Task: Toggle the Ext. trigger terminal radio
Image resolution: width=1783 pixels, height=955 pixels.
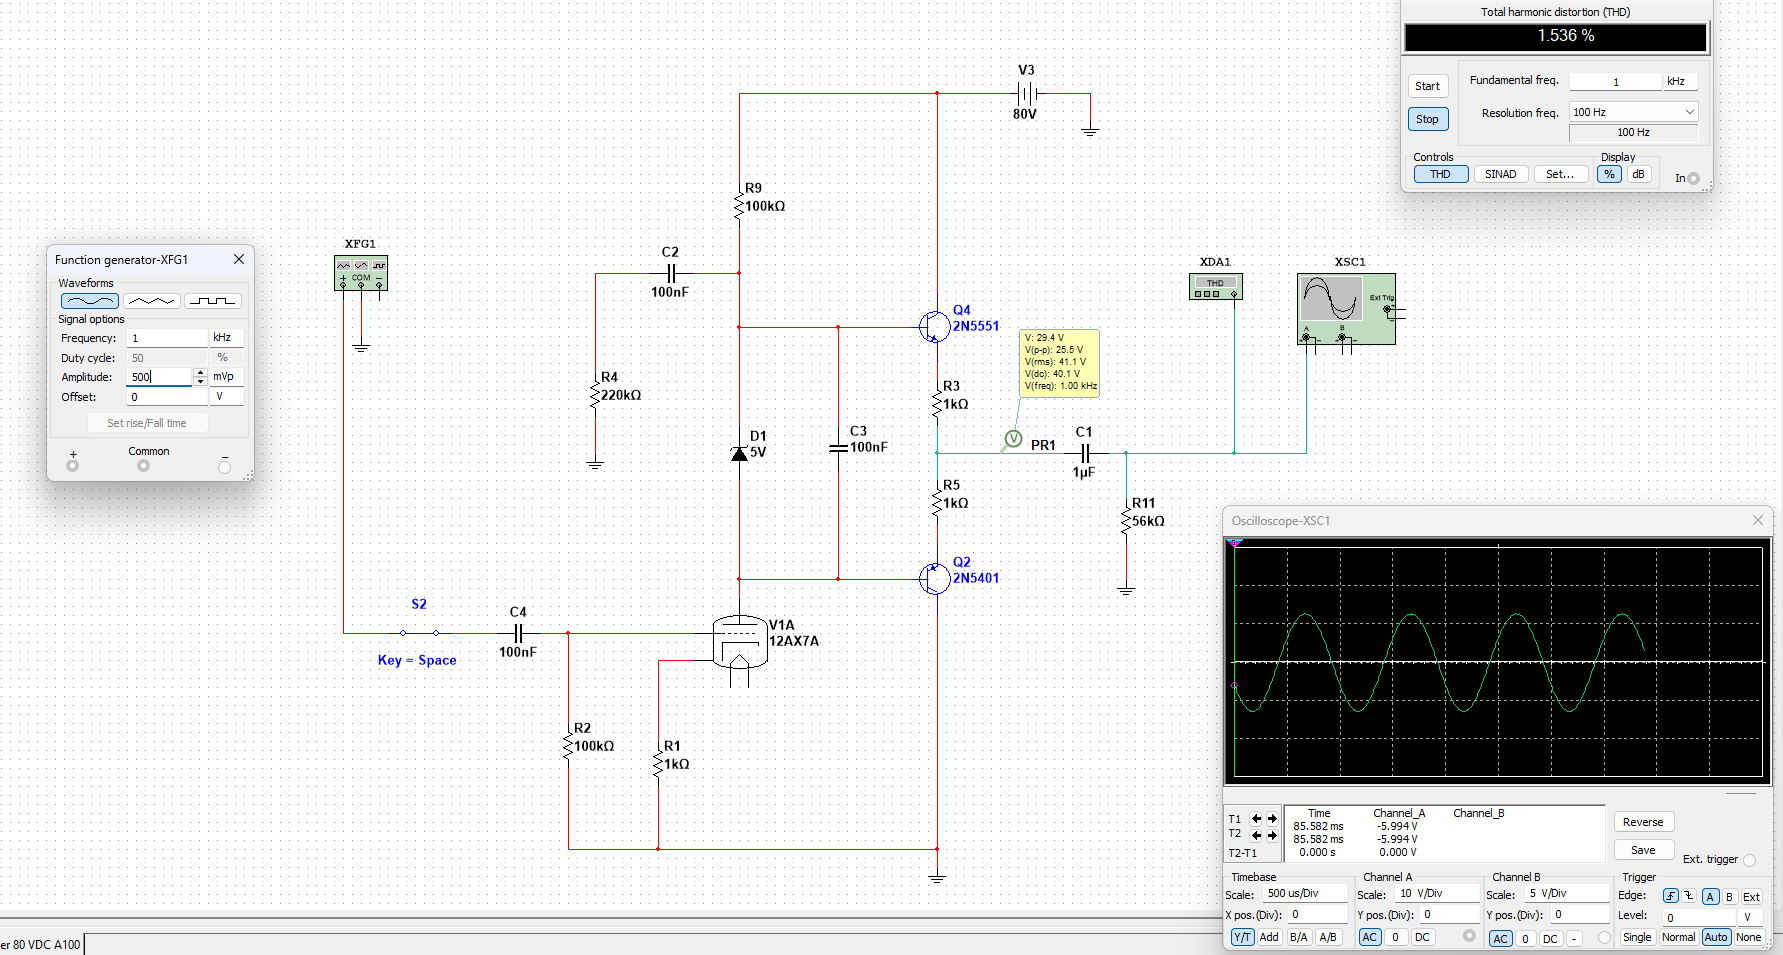Action: (x=1749, y=860)
